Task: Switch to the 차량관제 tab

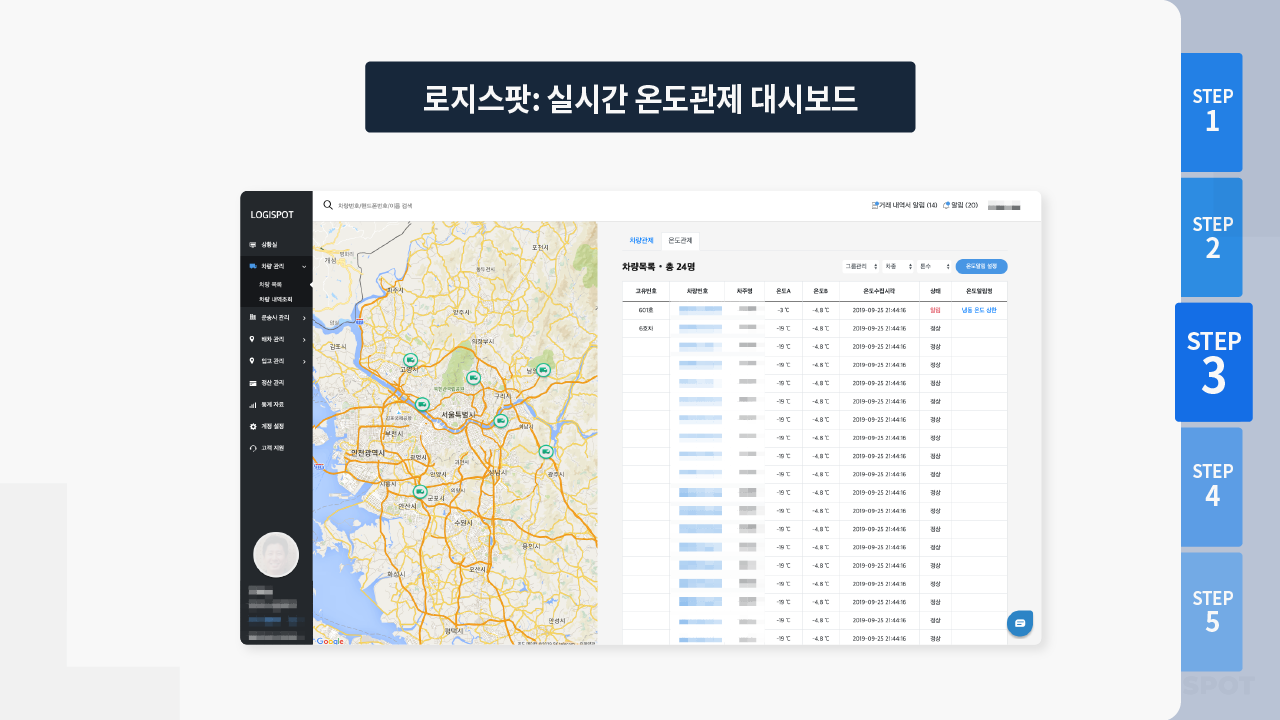Action: click(x=641, y=241)
